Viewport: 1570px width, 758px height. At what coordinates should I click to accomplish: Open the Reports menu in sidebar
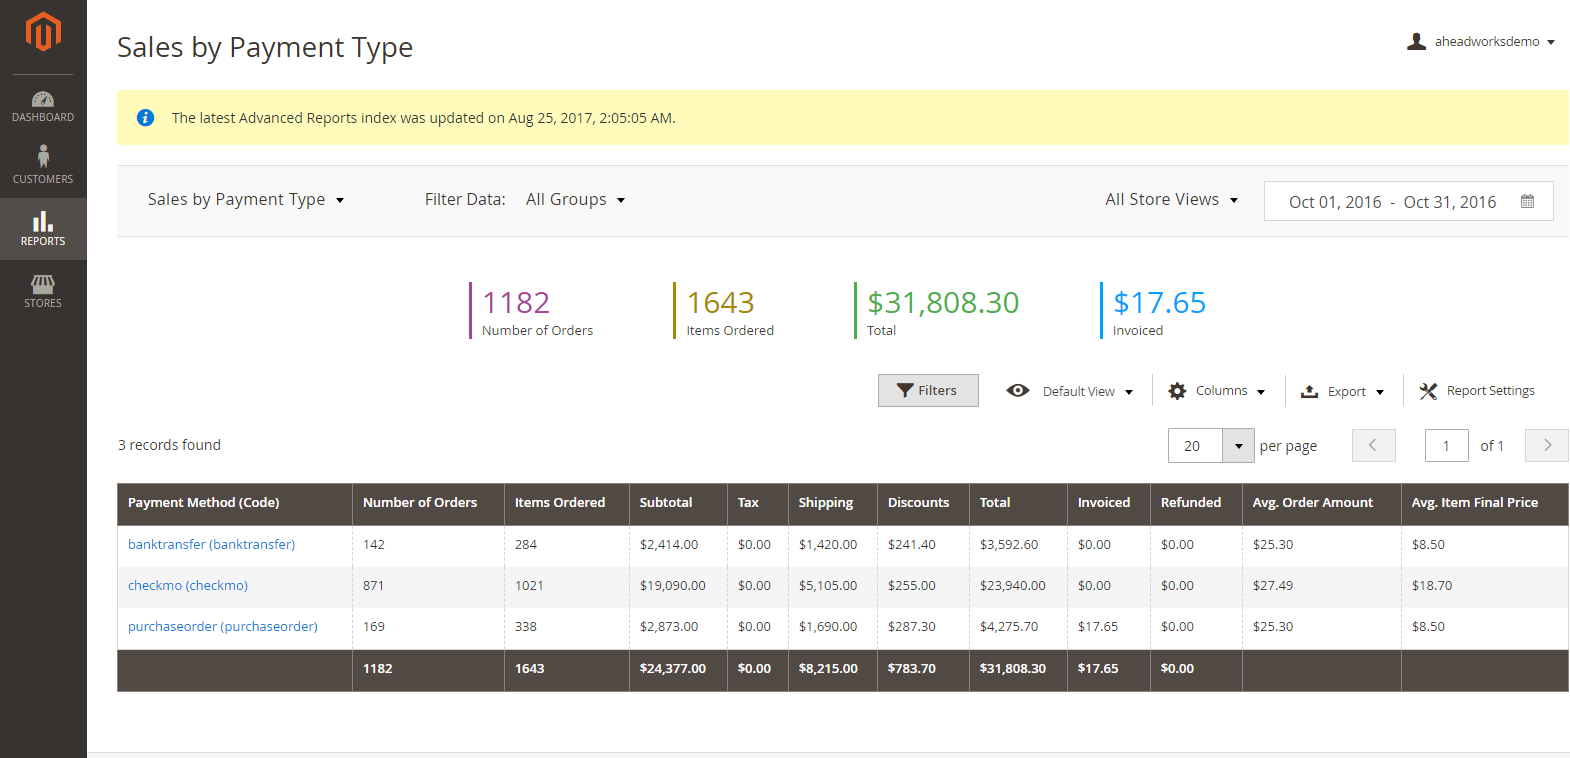pyautogui.click(x=43, y=229)
